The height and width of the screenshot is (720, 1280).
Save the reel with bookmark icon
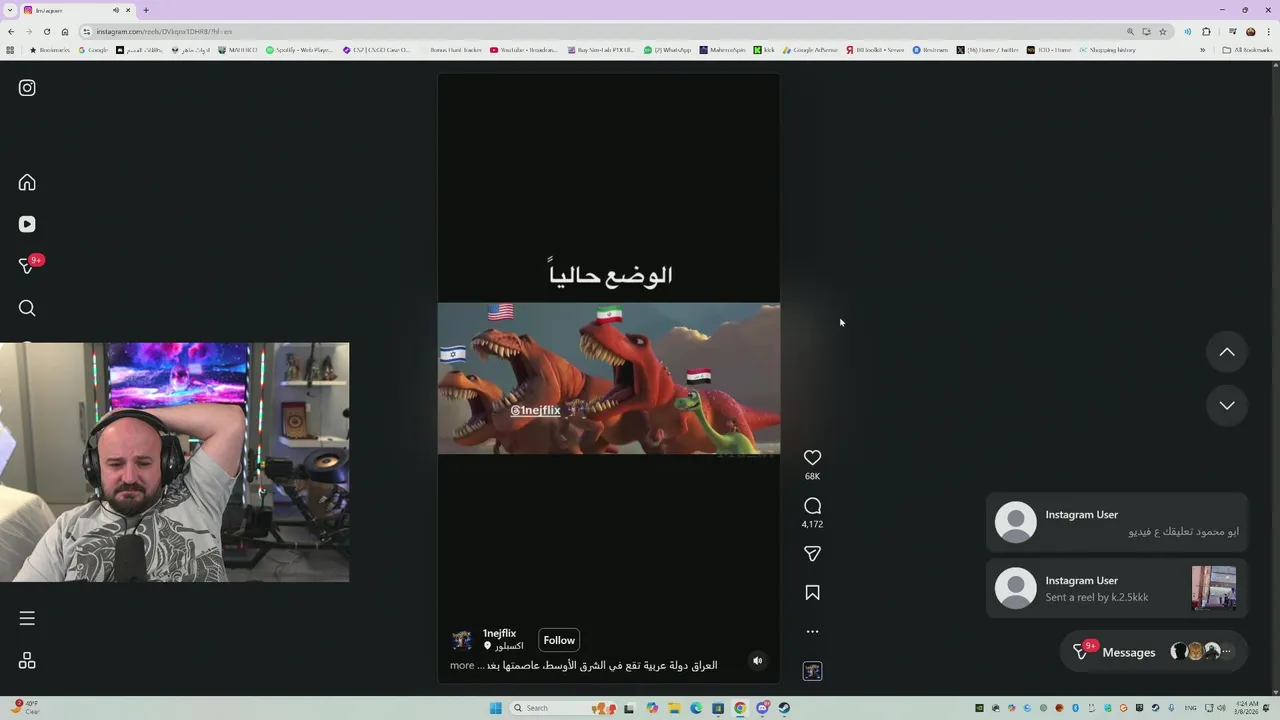tap(812, 593)
